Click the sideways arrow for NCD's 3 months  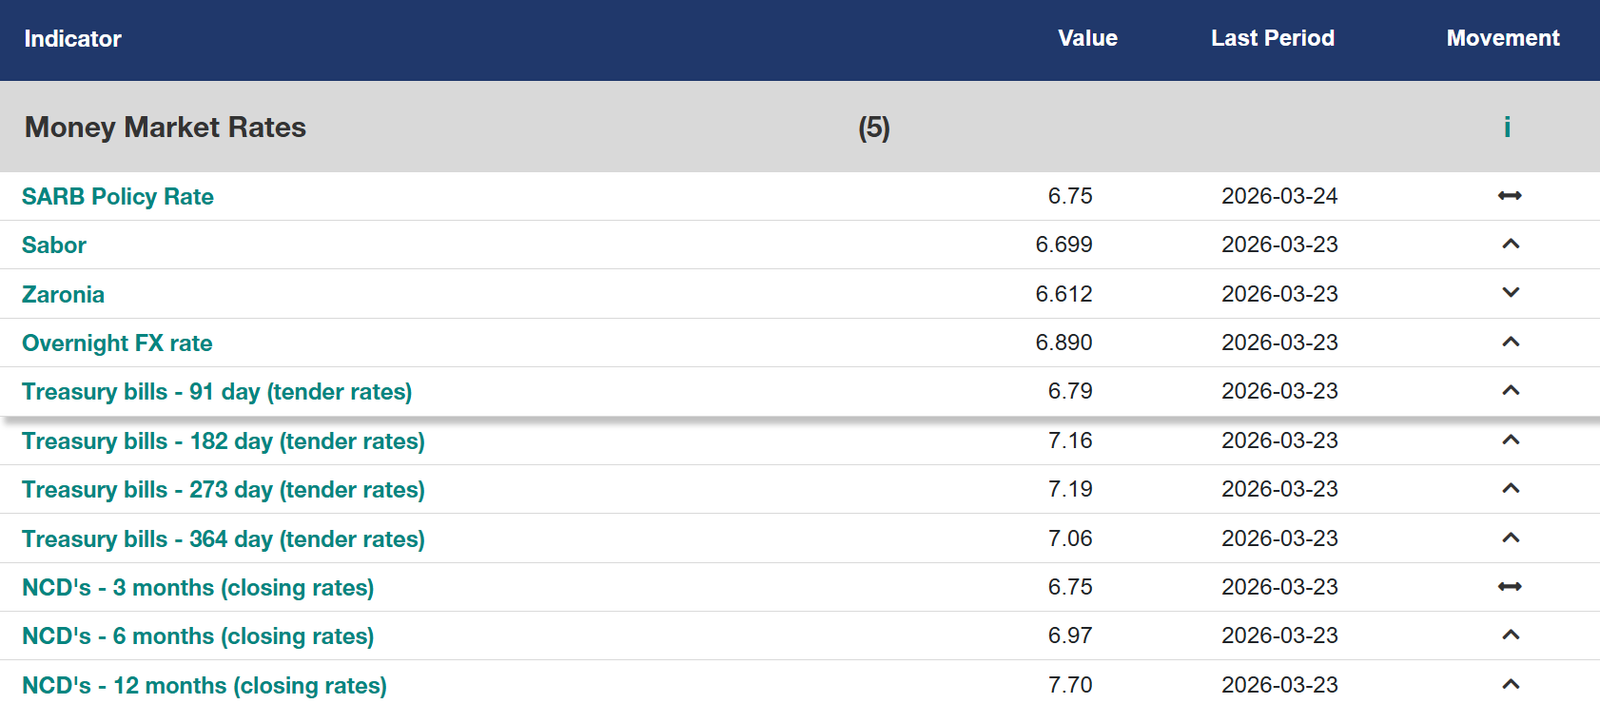pos(1510,587)
